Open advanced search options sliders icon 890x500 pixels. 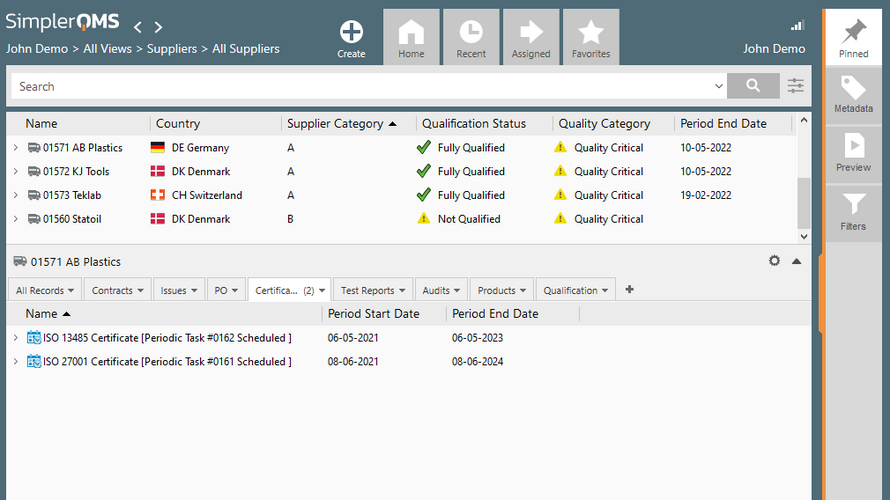[796, 86]
